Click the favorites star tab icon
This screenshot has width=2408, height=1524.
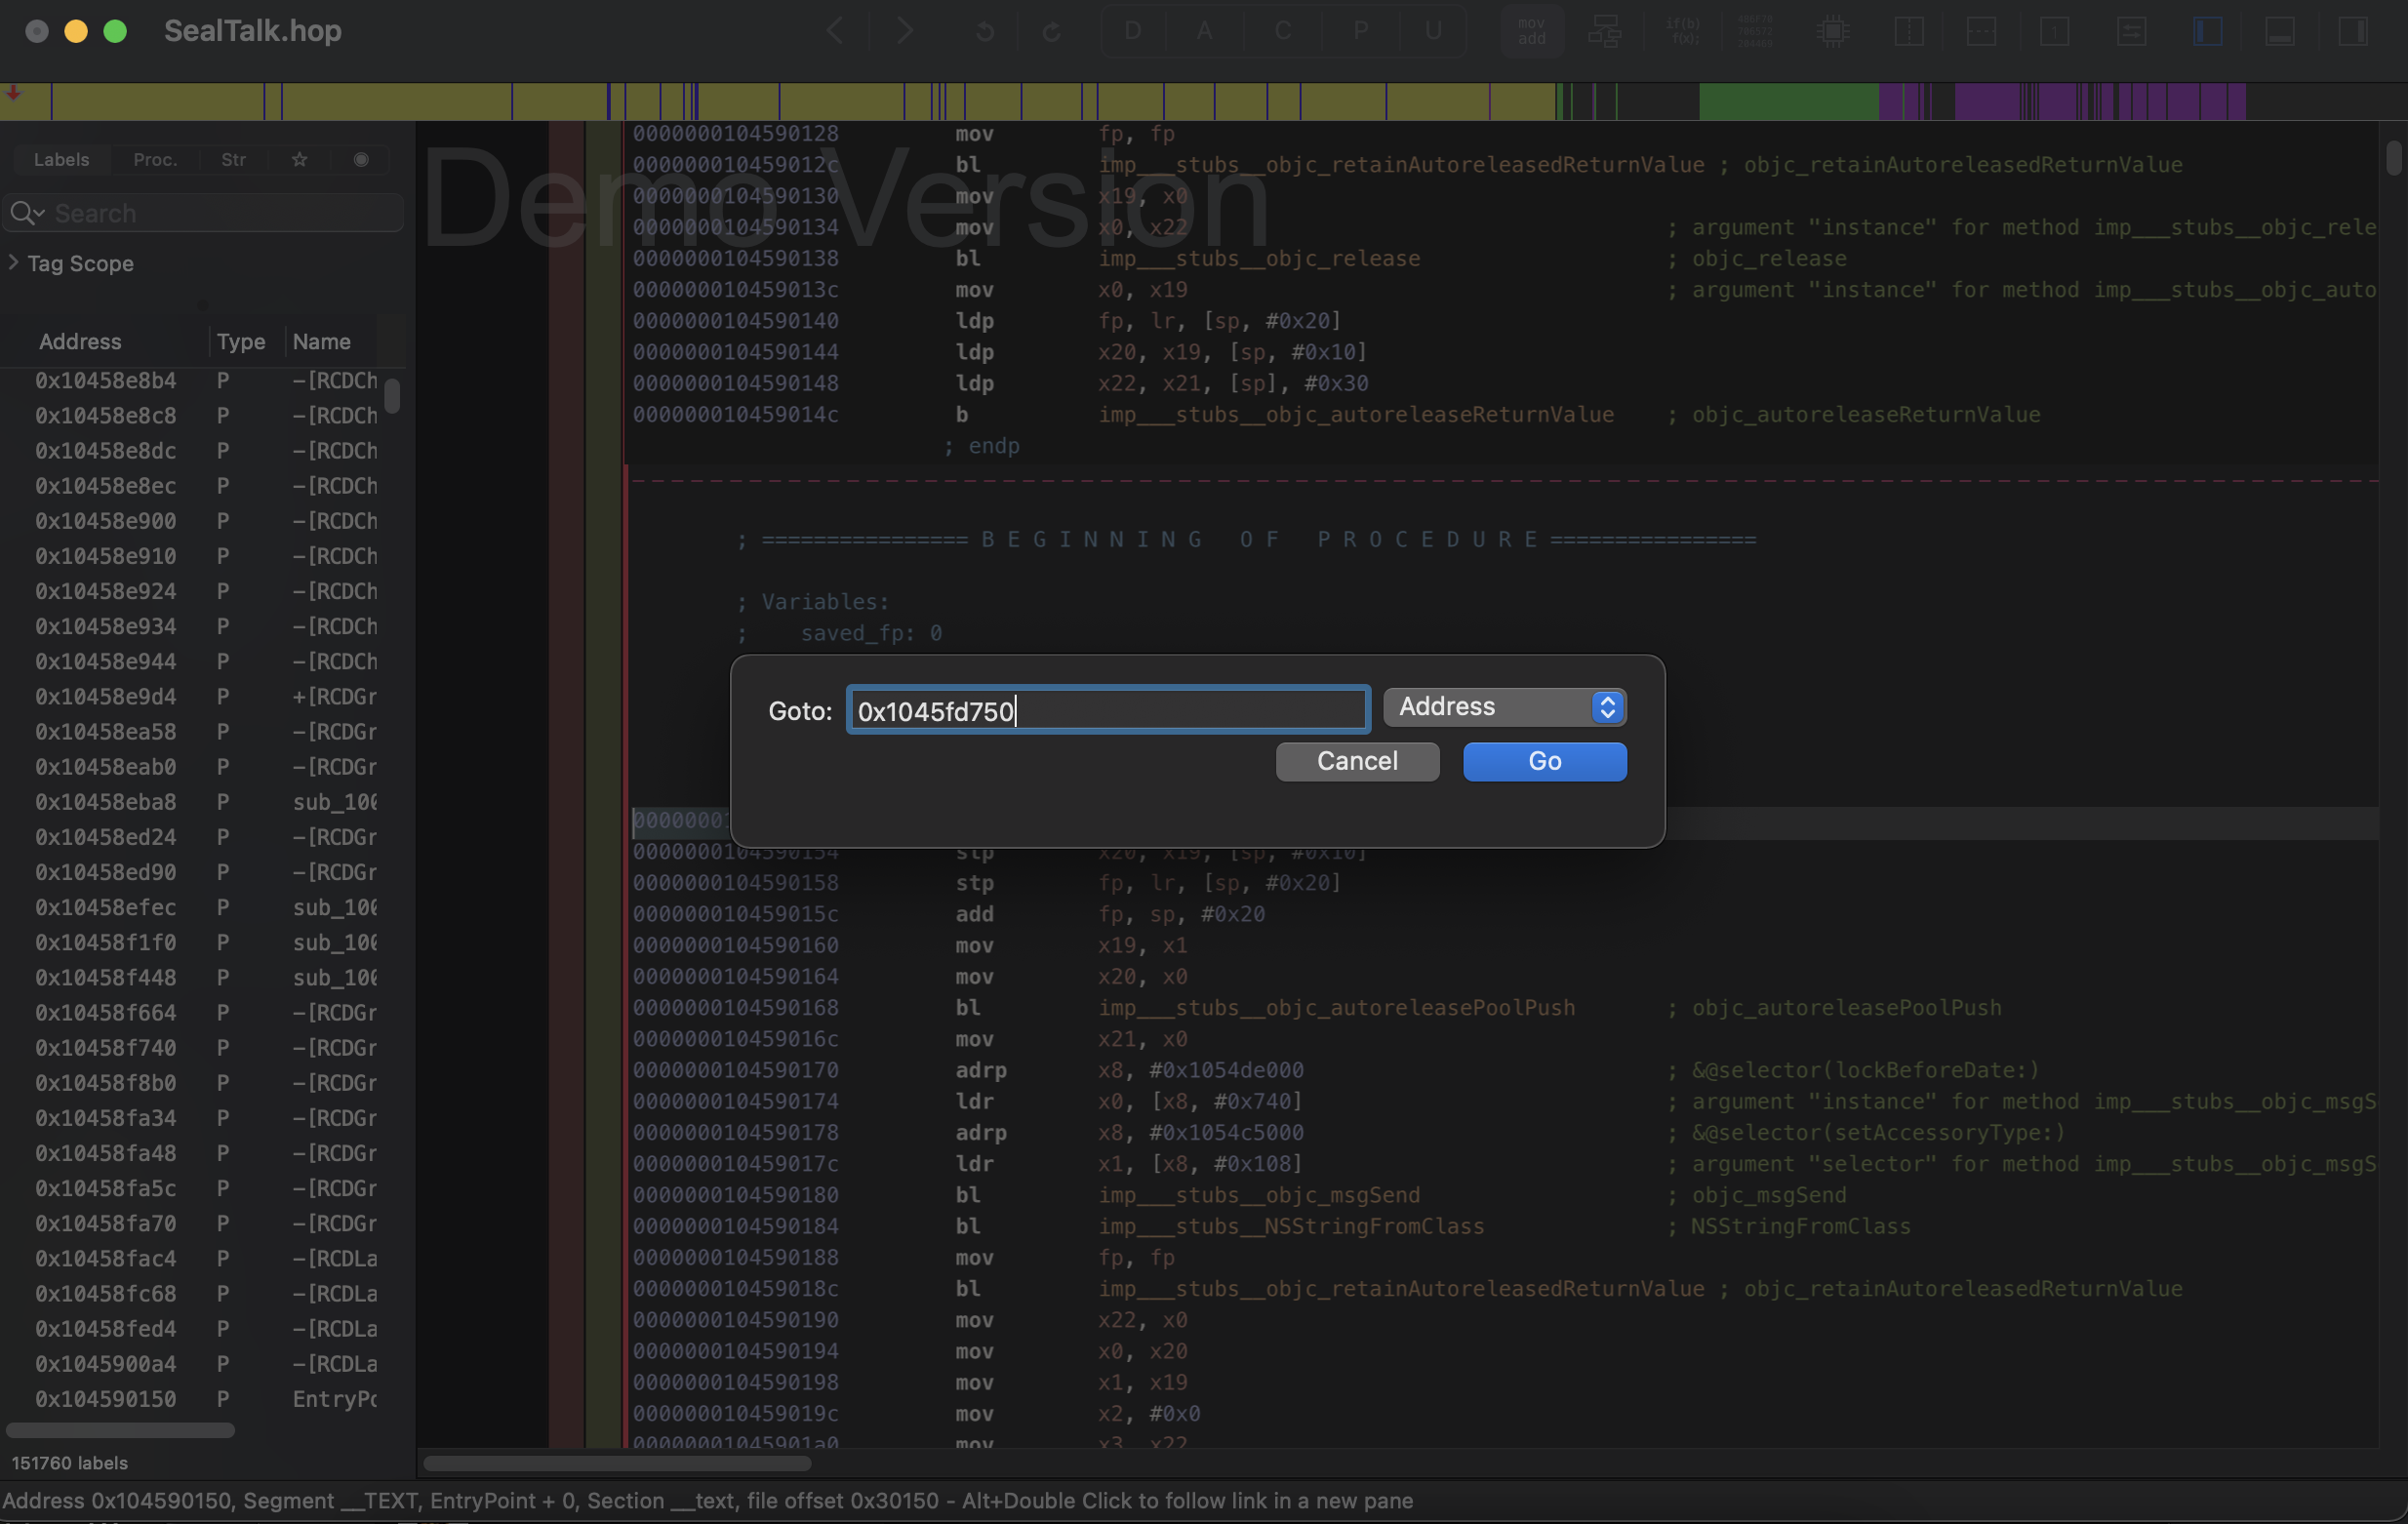[x=299, y=159]
